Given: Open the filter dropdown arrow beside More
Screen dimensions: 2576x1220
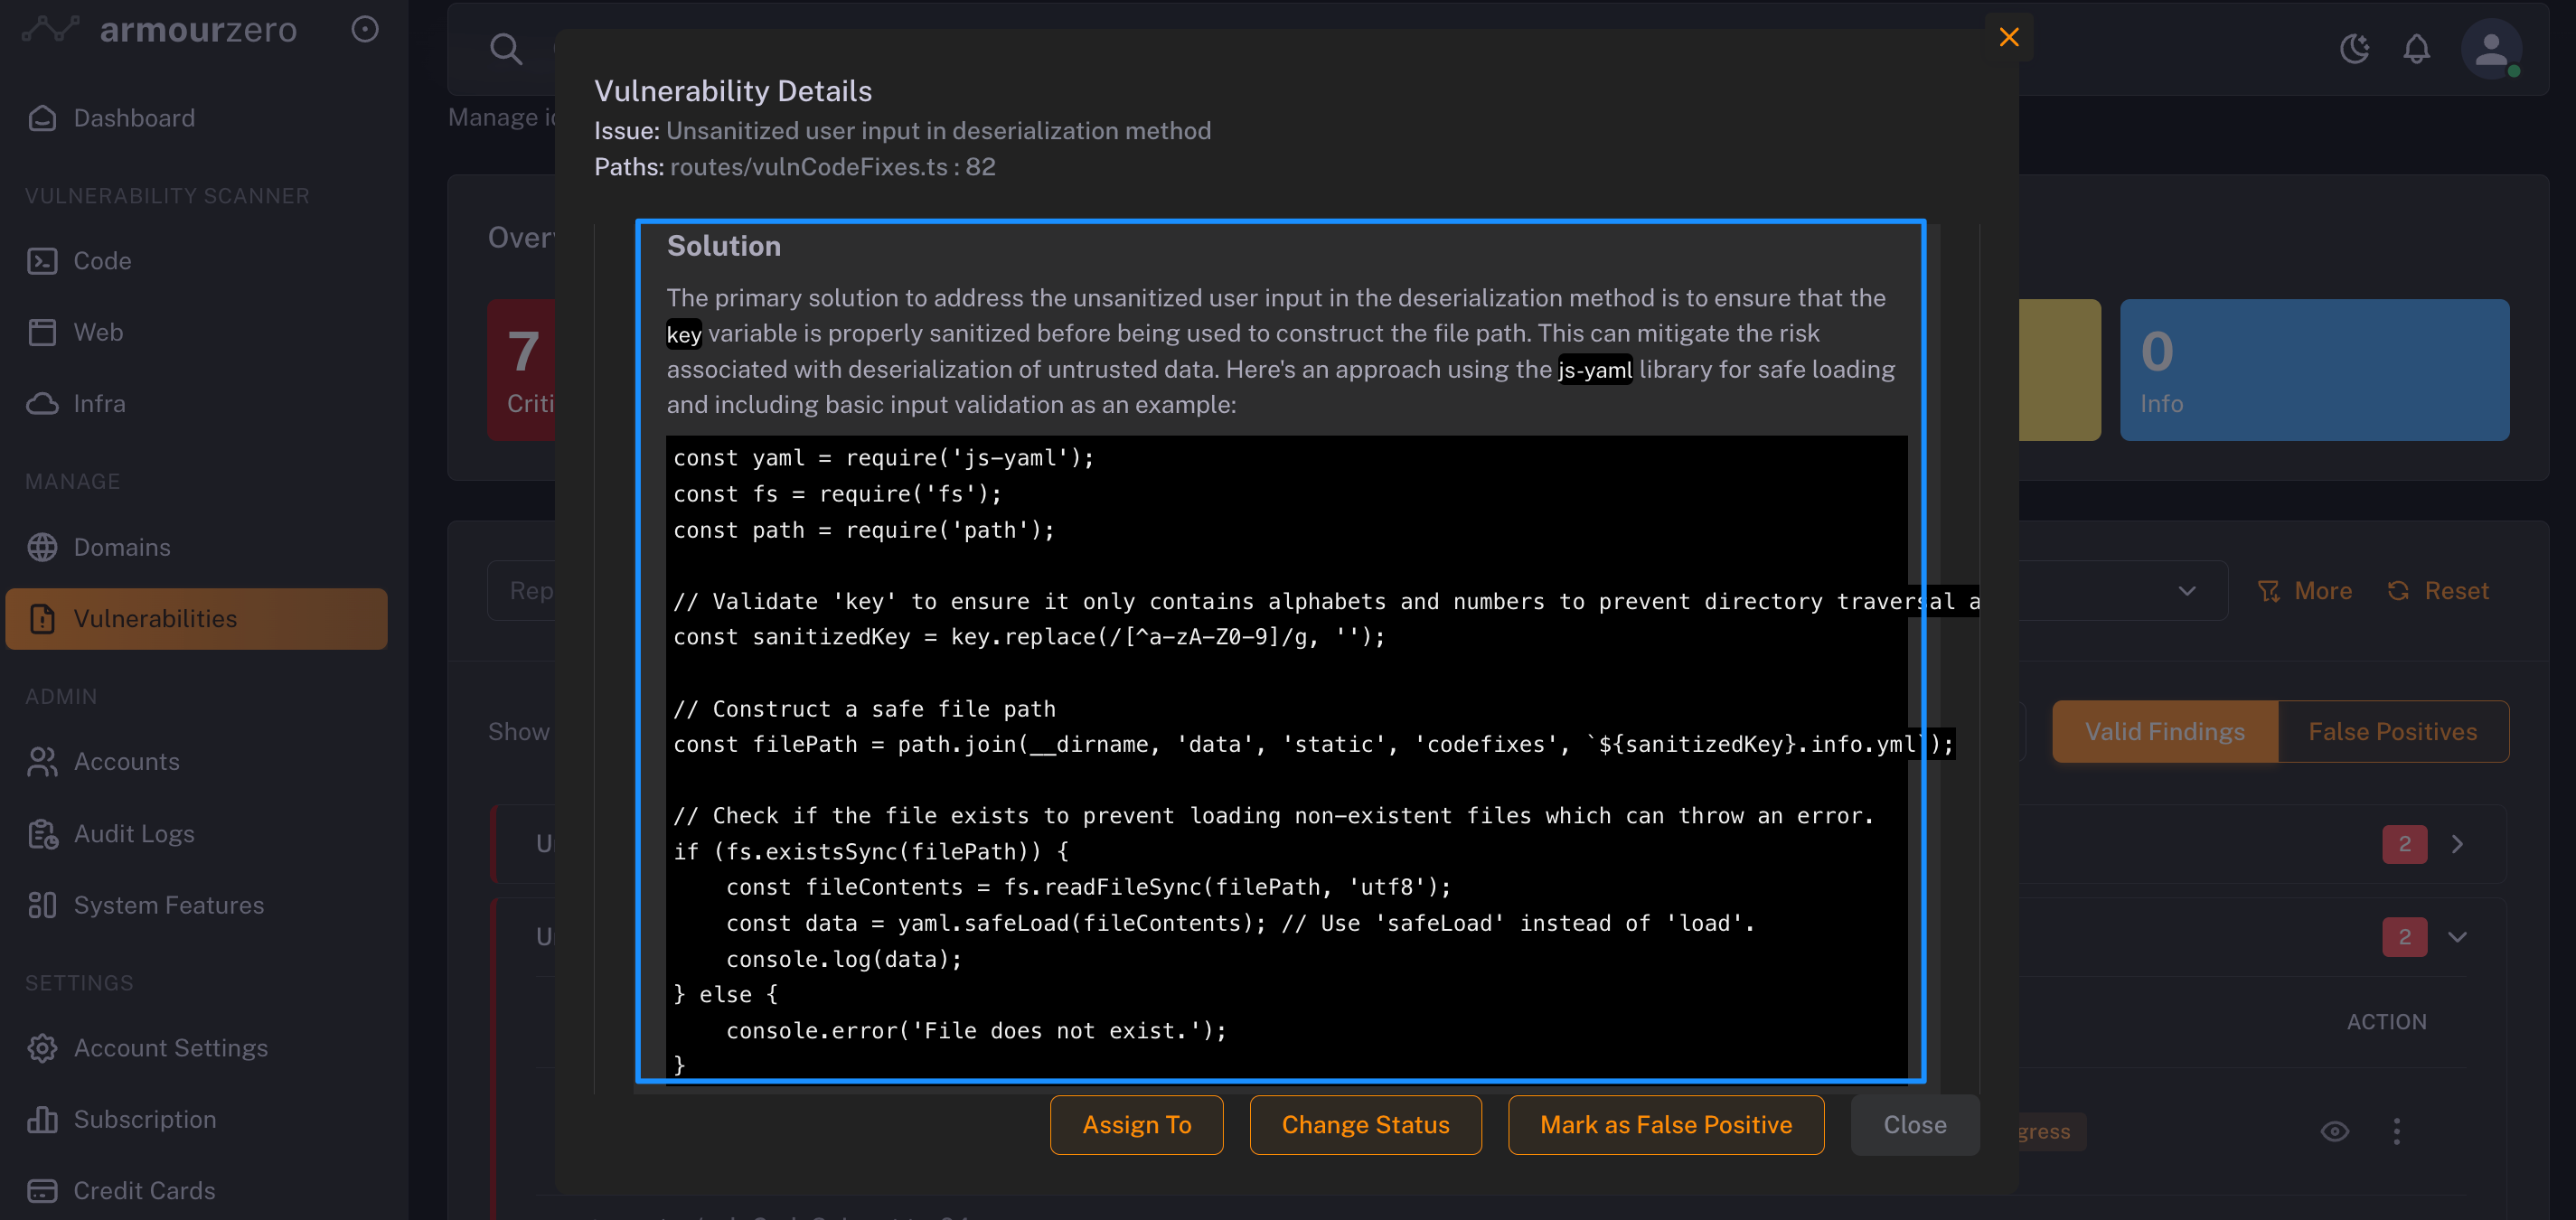Looking at the screenshot, I should (2187, 590).
